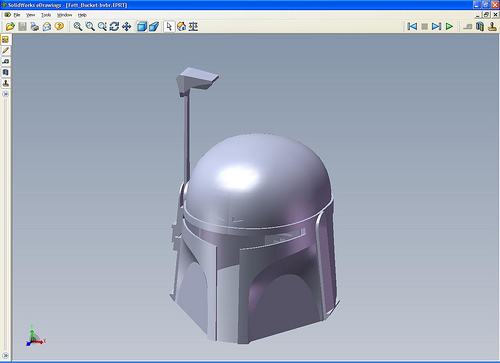500x363 pixels.
Task: Select Cross Section in left sidebar
Action: pyautogui.click(x=5, y=72)
